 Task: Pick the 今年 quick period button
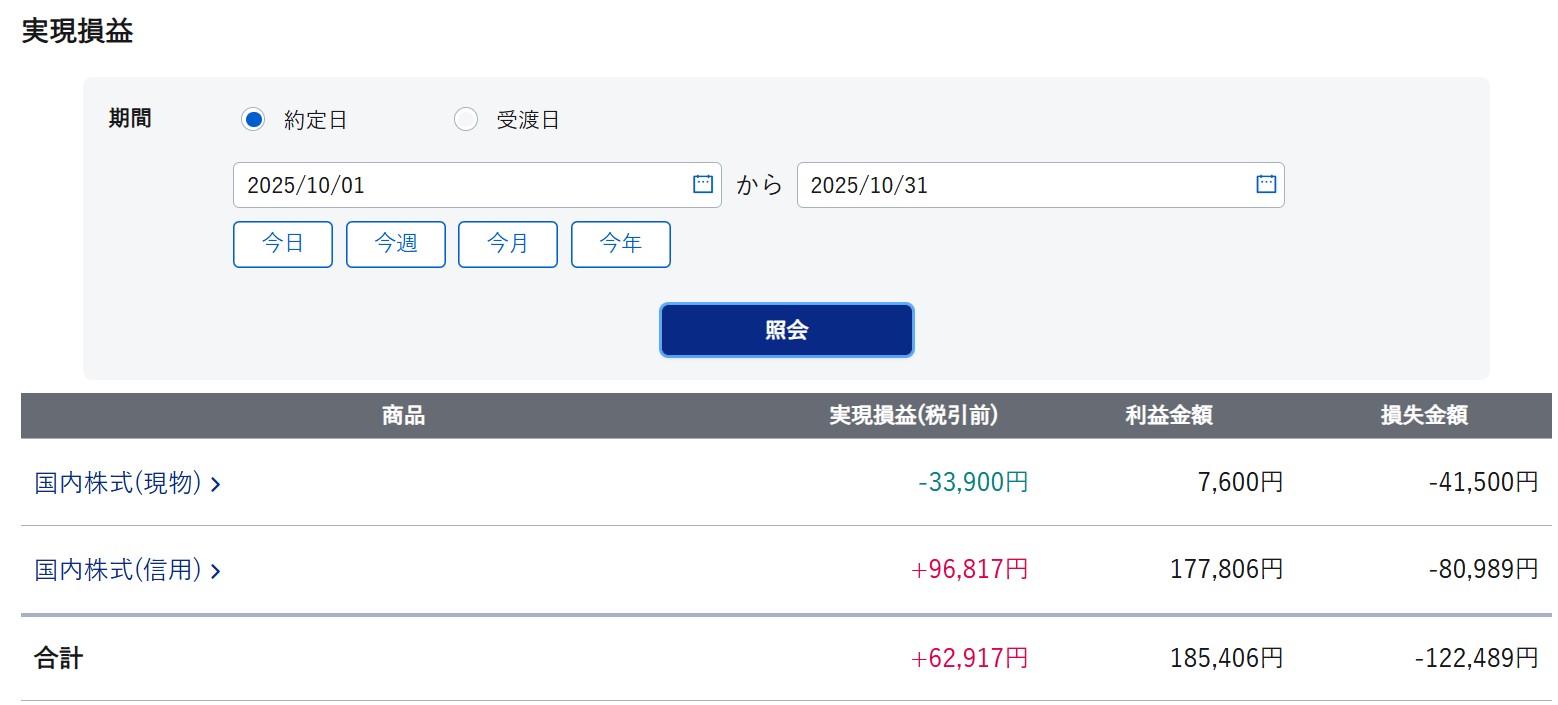click(x=621, y=245)
